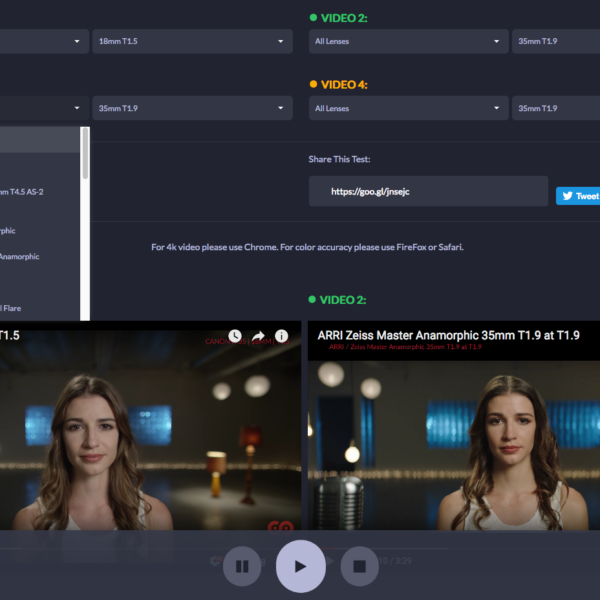
Task: Click the red channel logo on video 1
Action: (x=280, y=526)
